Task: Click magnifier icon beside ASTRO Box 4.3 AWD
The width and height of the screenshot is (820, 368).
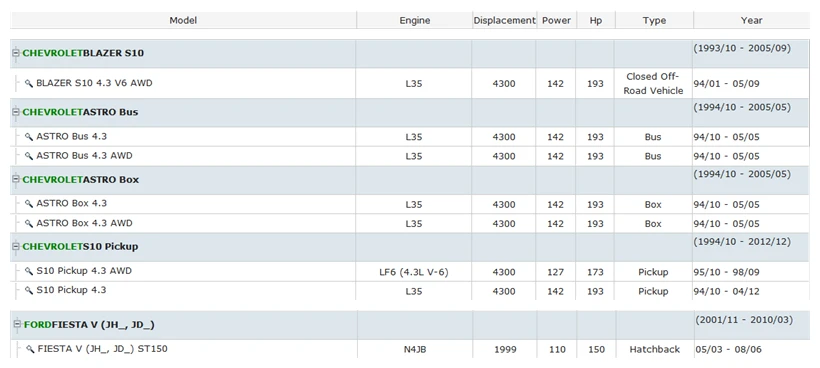Action: [29, 223]
